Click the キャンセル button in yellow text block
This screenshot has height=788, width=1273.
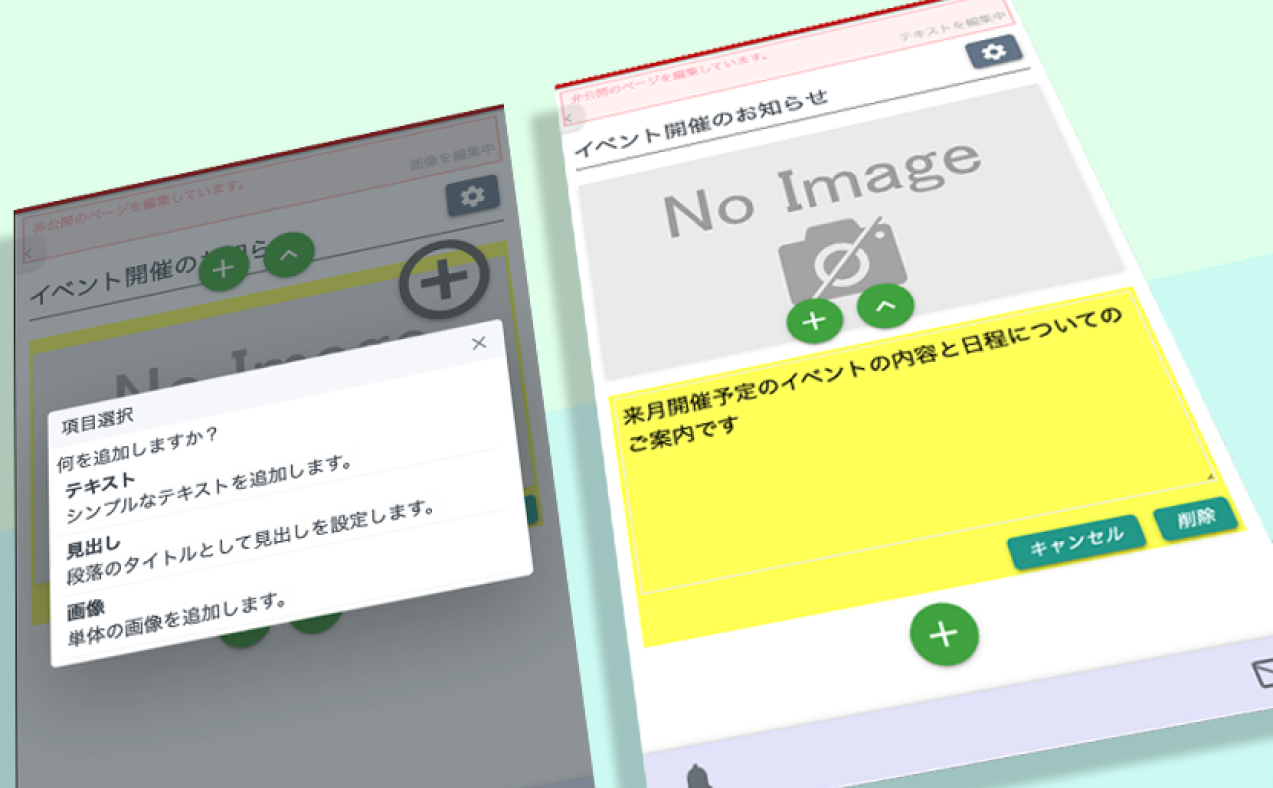1076,541
